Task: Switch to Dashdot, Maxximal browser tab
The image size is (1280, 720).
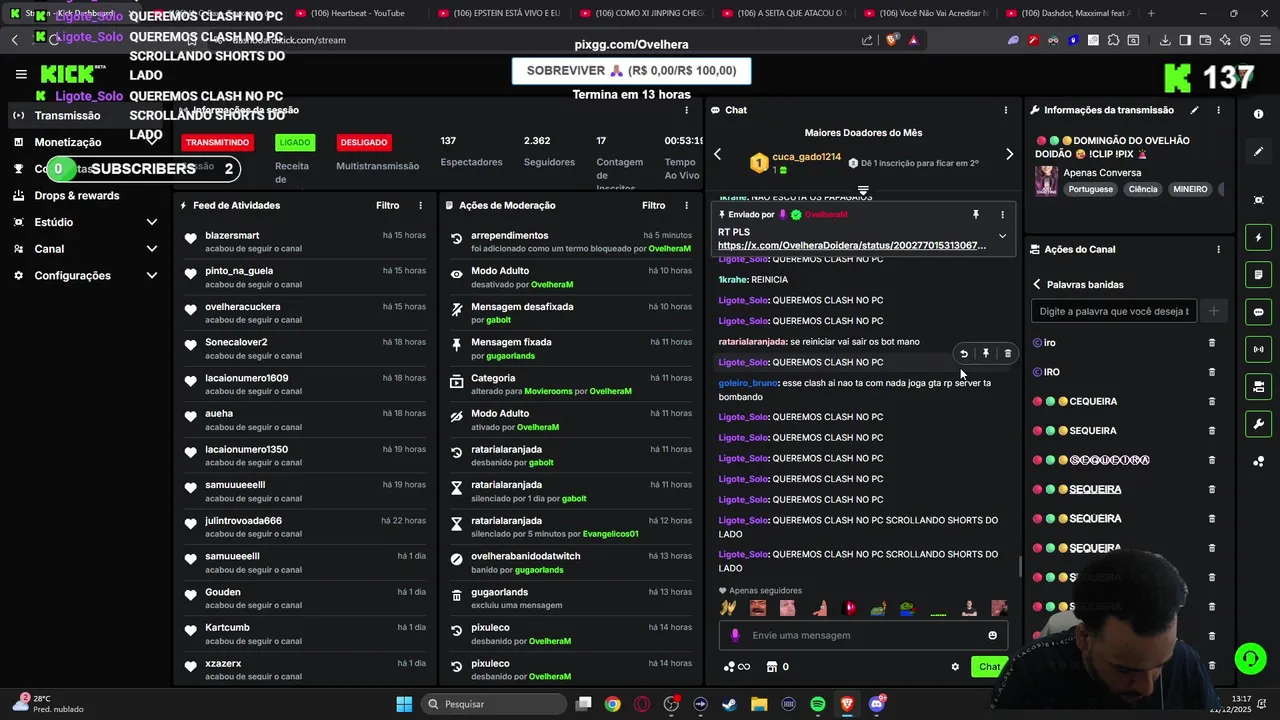Action: click(x=1069, y=13)
